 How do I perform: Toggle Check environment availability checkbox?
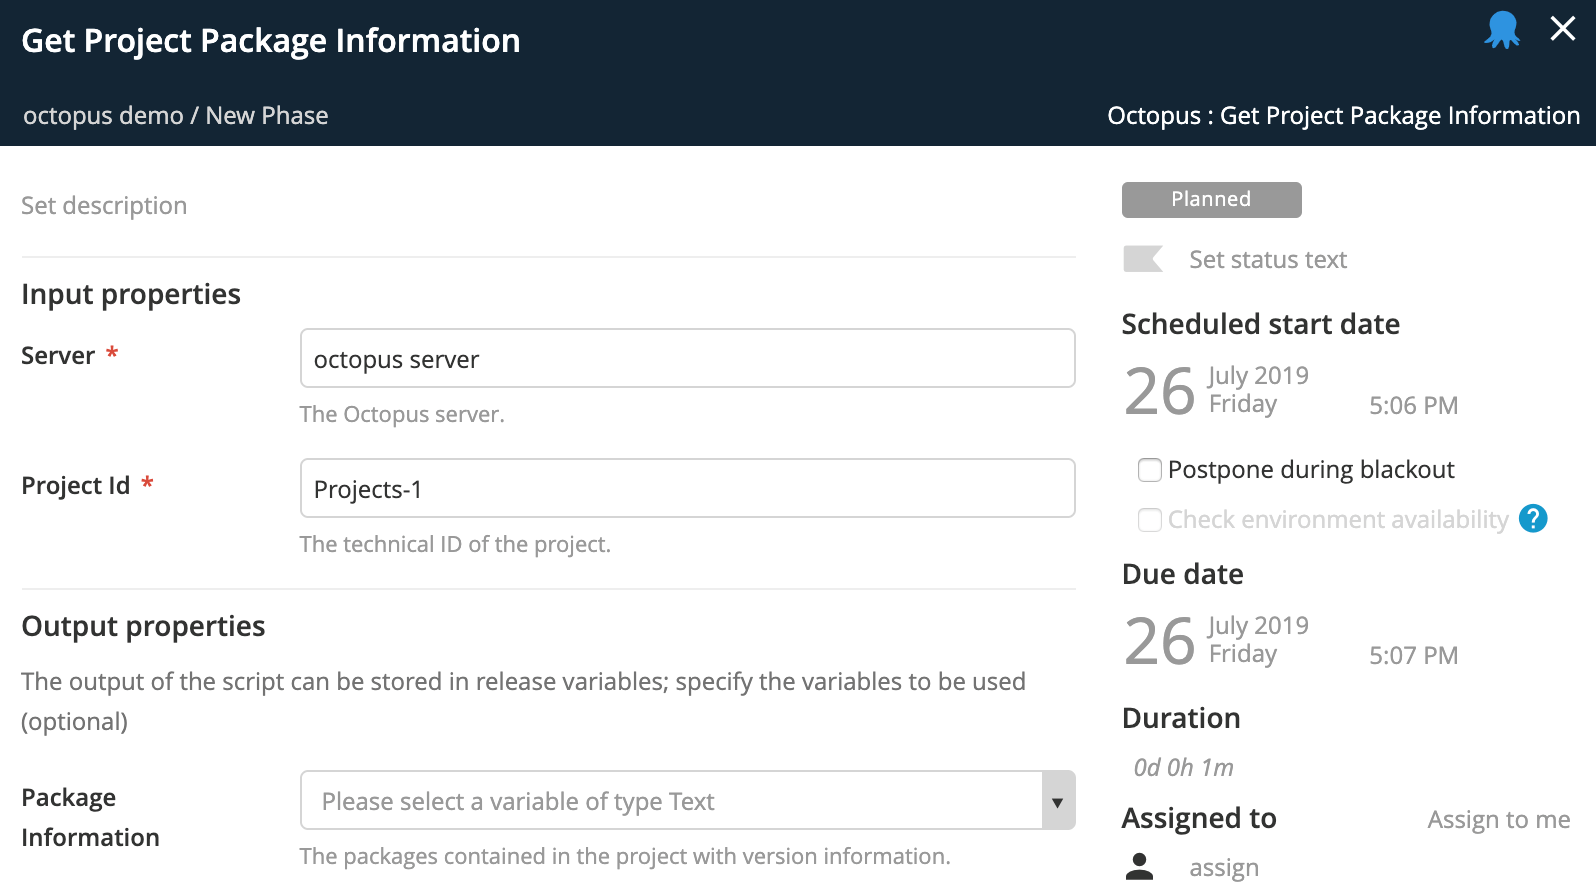[1150, 520]
